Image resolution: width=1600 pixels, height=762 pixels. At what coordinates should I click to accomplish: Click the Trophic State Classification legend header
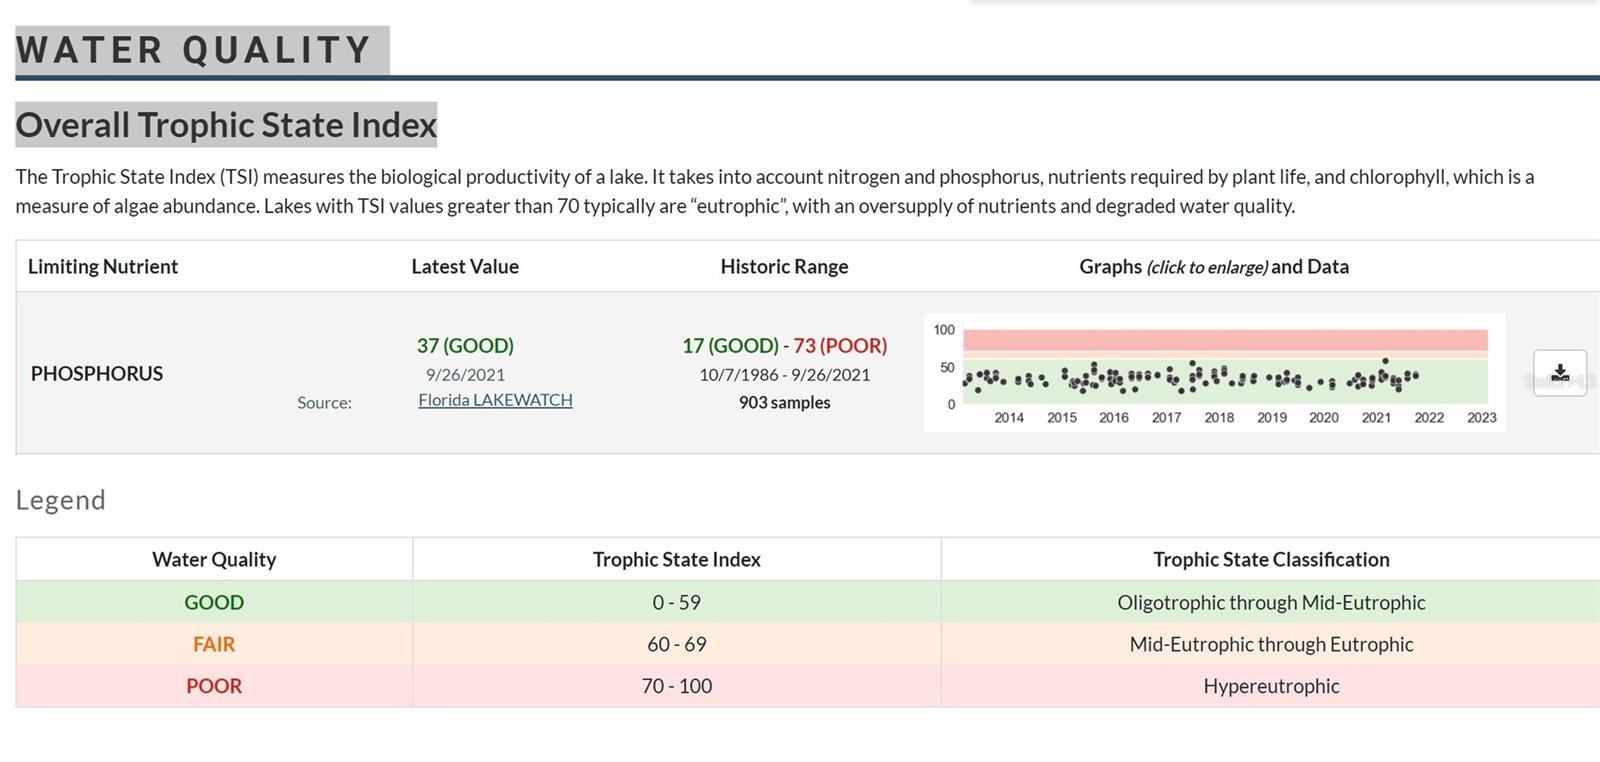click(x=1271, y=560)
